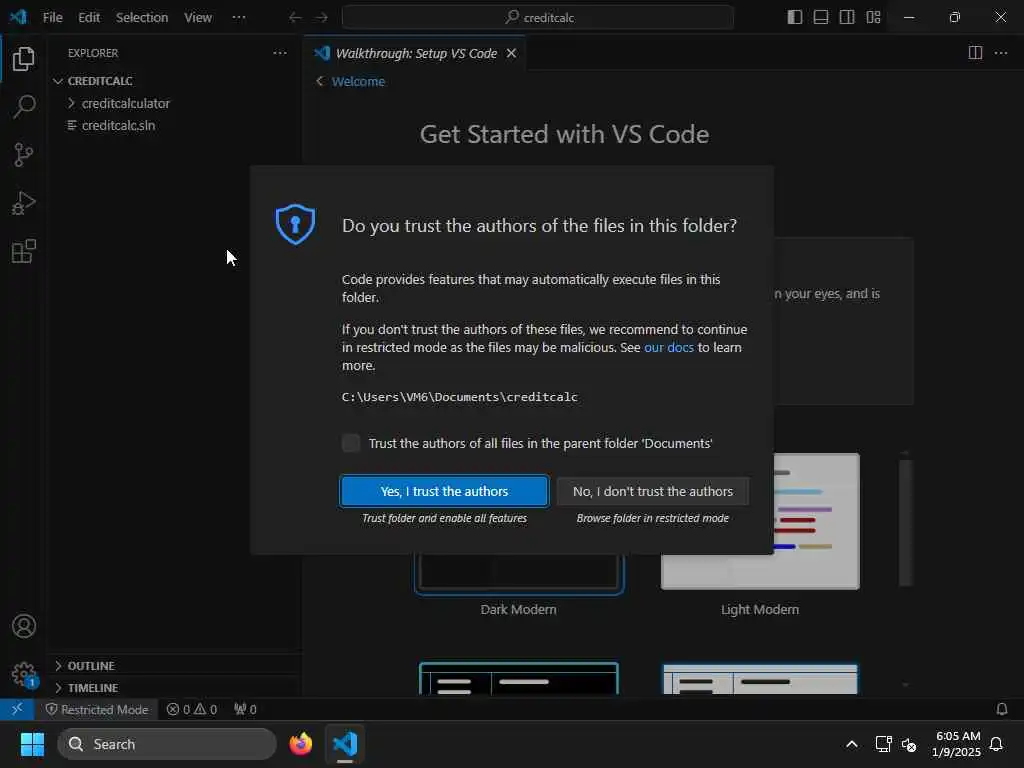Open Customize Layout icon

coord(873,18)
